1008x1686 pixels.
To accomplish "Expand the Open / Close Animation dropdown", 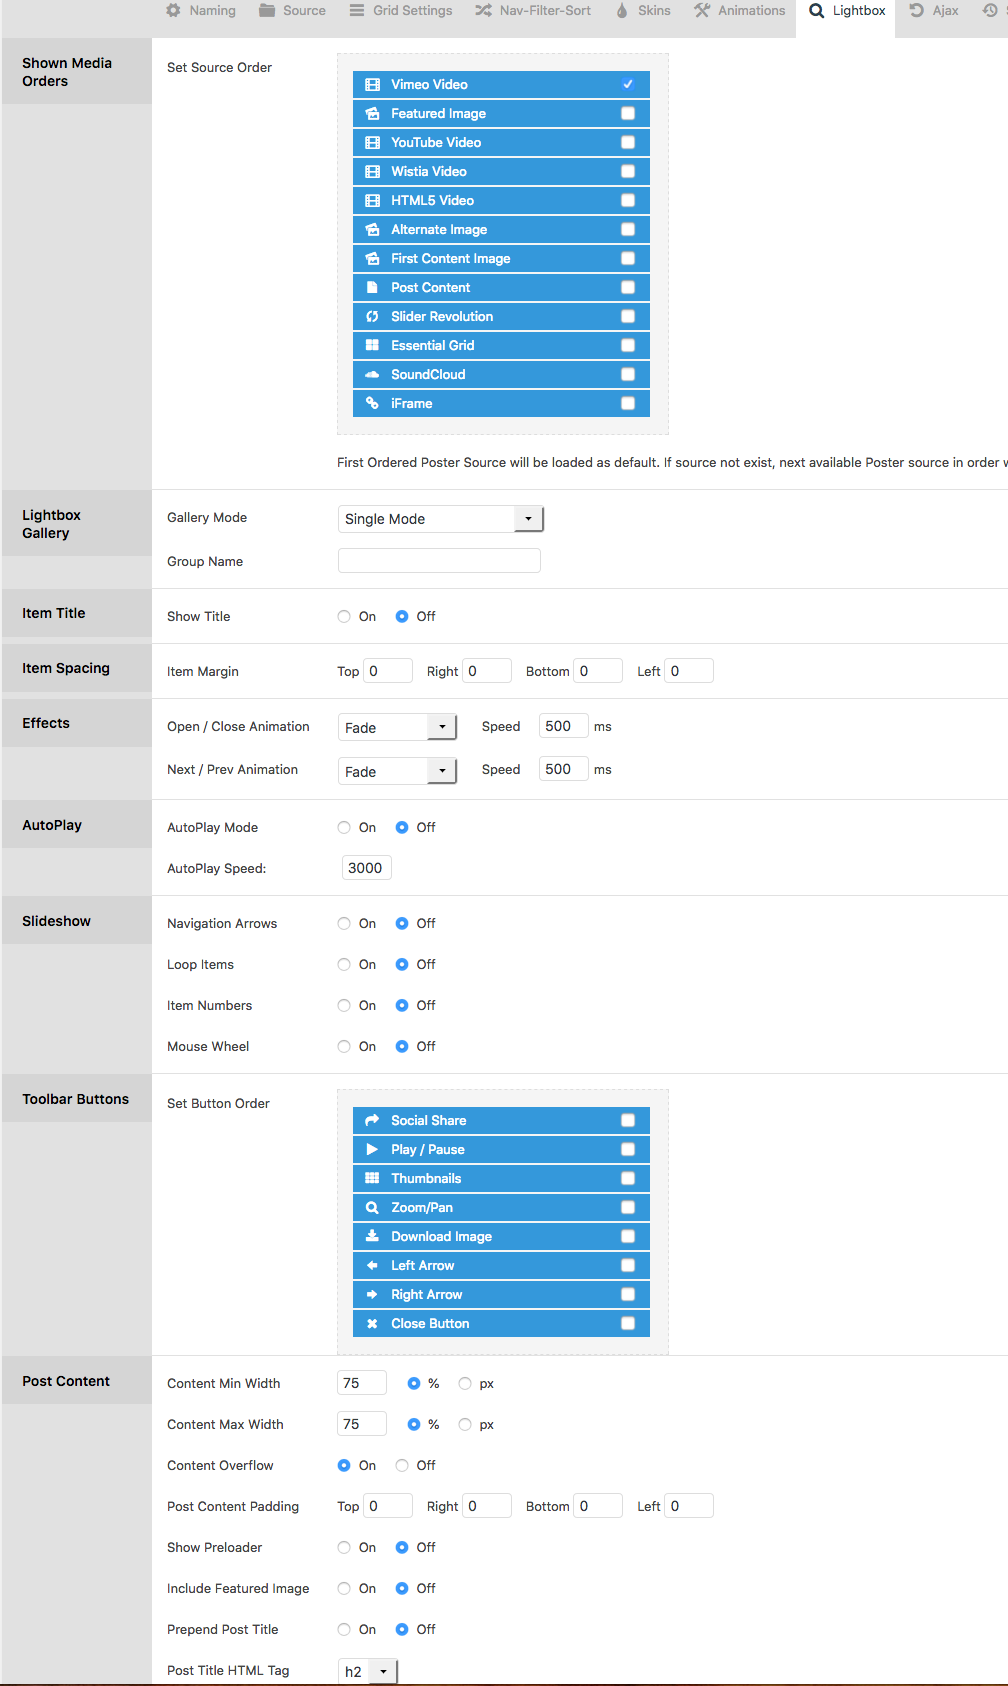I will [x=397, y=727].
